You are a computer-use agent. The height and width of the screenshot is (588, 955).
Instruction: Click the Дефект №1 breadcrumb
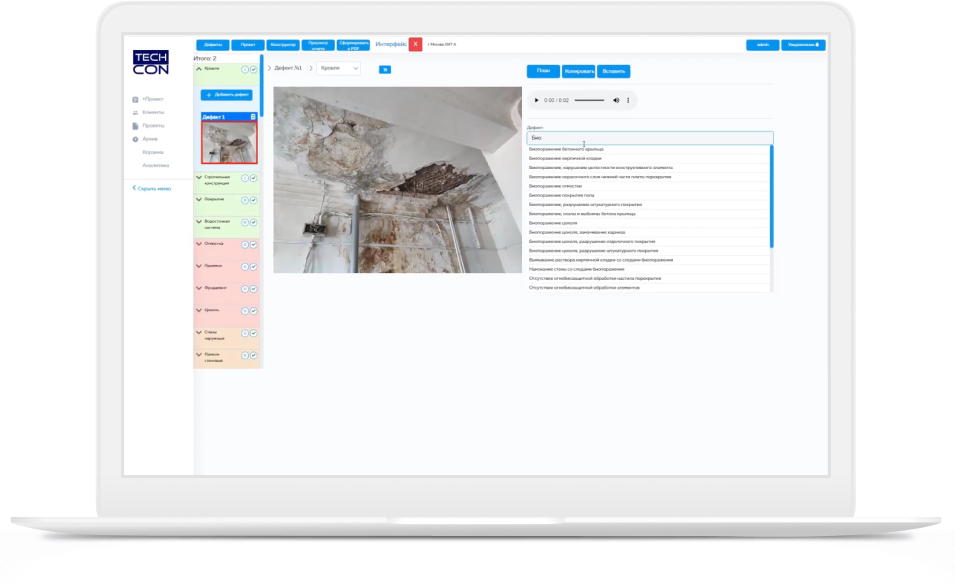tap(288, 68)
